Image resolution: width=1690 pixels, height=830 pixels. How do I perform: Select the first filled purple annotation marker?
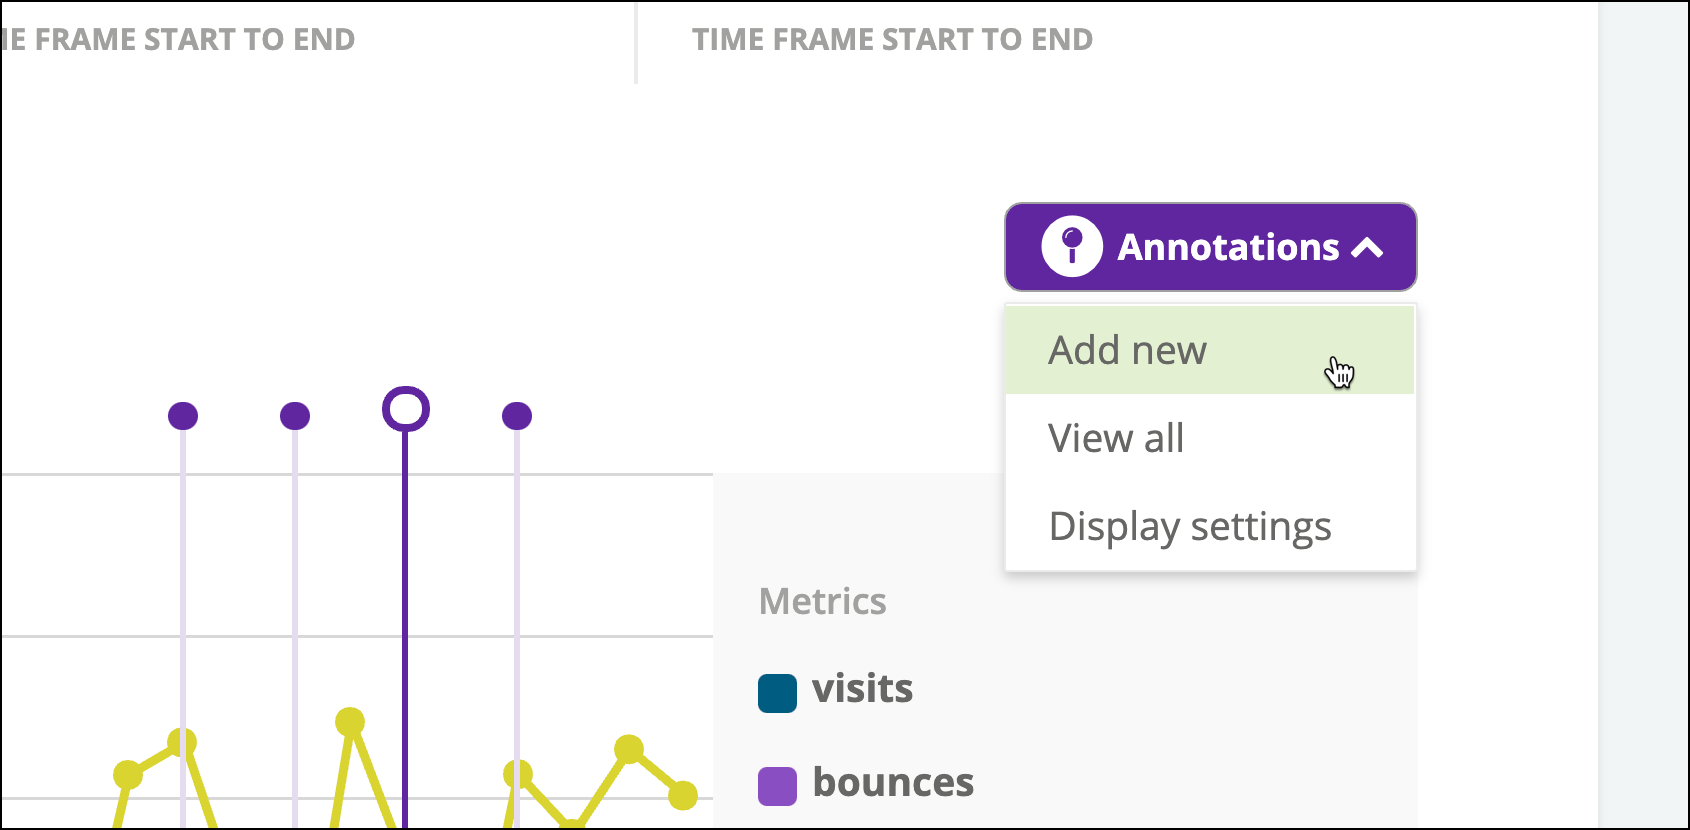tap(183, 415)
